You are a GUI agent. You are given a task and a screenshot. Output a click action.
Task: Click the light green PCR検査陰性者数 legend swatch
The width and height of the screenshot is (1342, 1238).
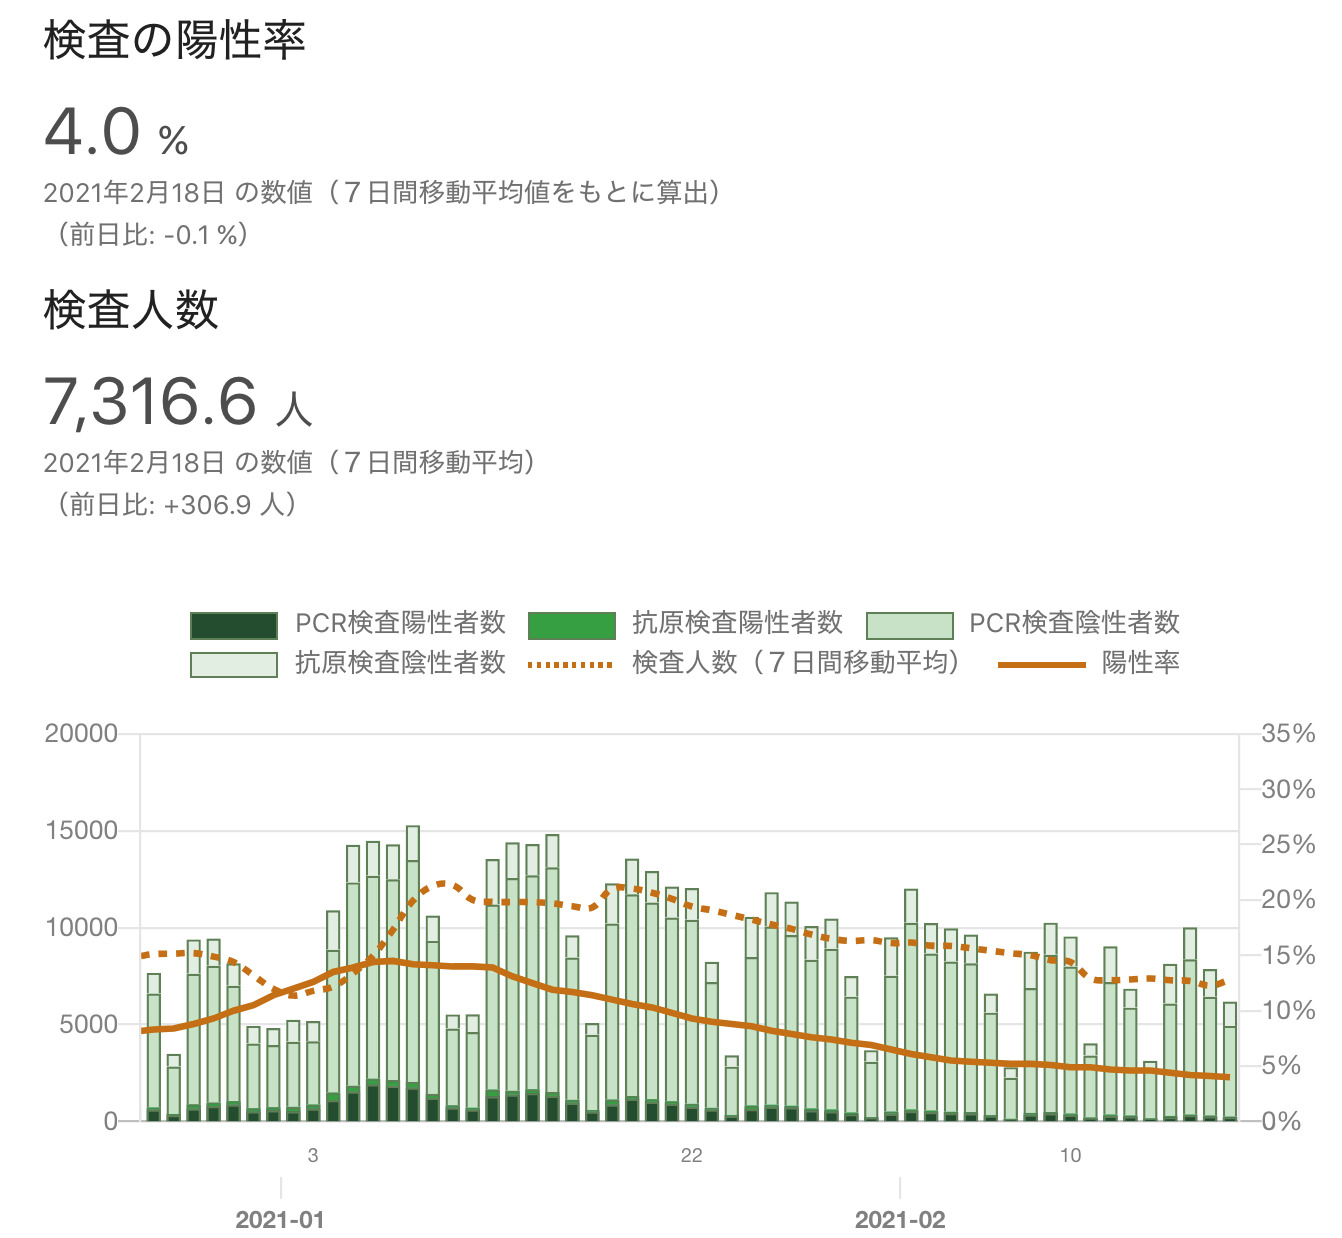[x=909, y=625]
